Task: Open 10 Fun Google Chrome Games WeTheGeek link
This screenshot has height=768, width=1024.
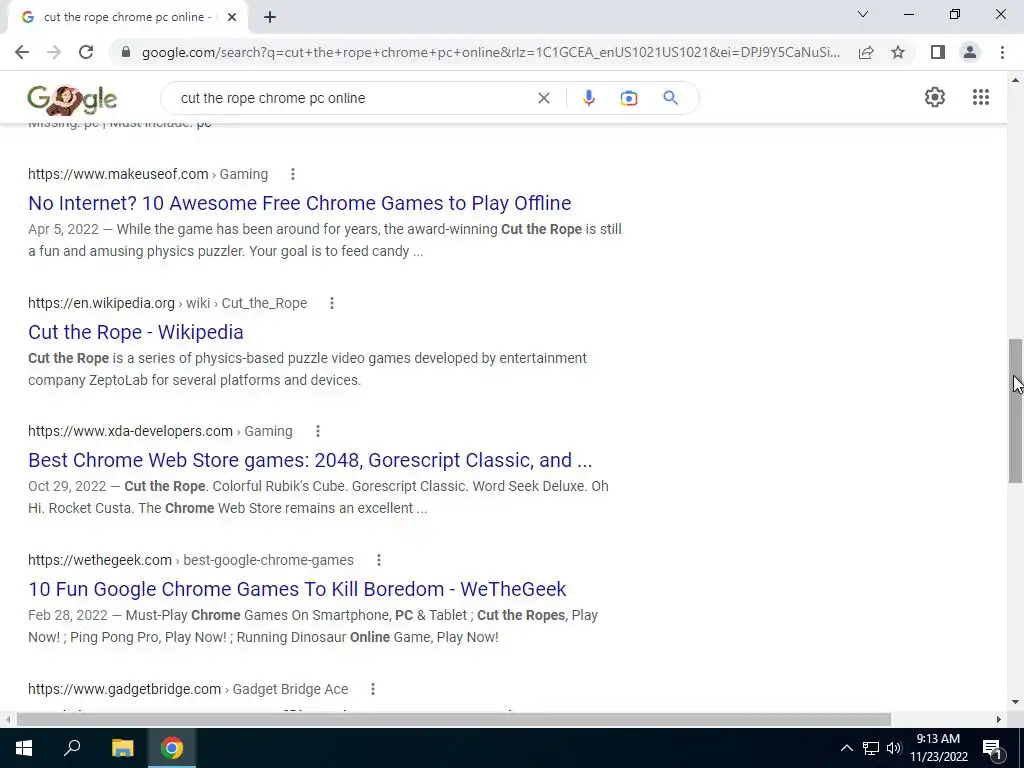Action: (297, 589)
